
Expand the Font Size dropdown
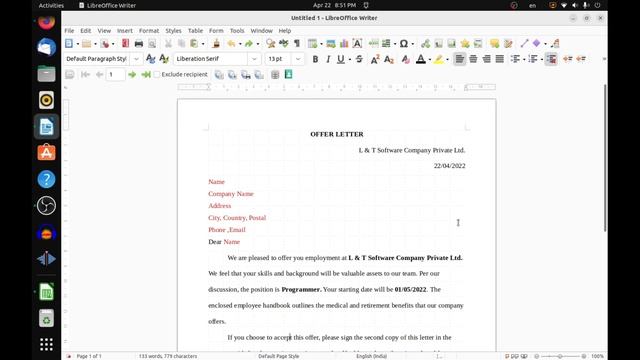click(x=298, y=59)
